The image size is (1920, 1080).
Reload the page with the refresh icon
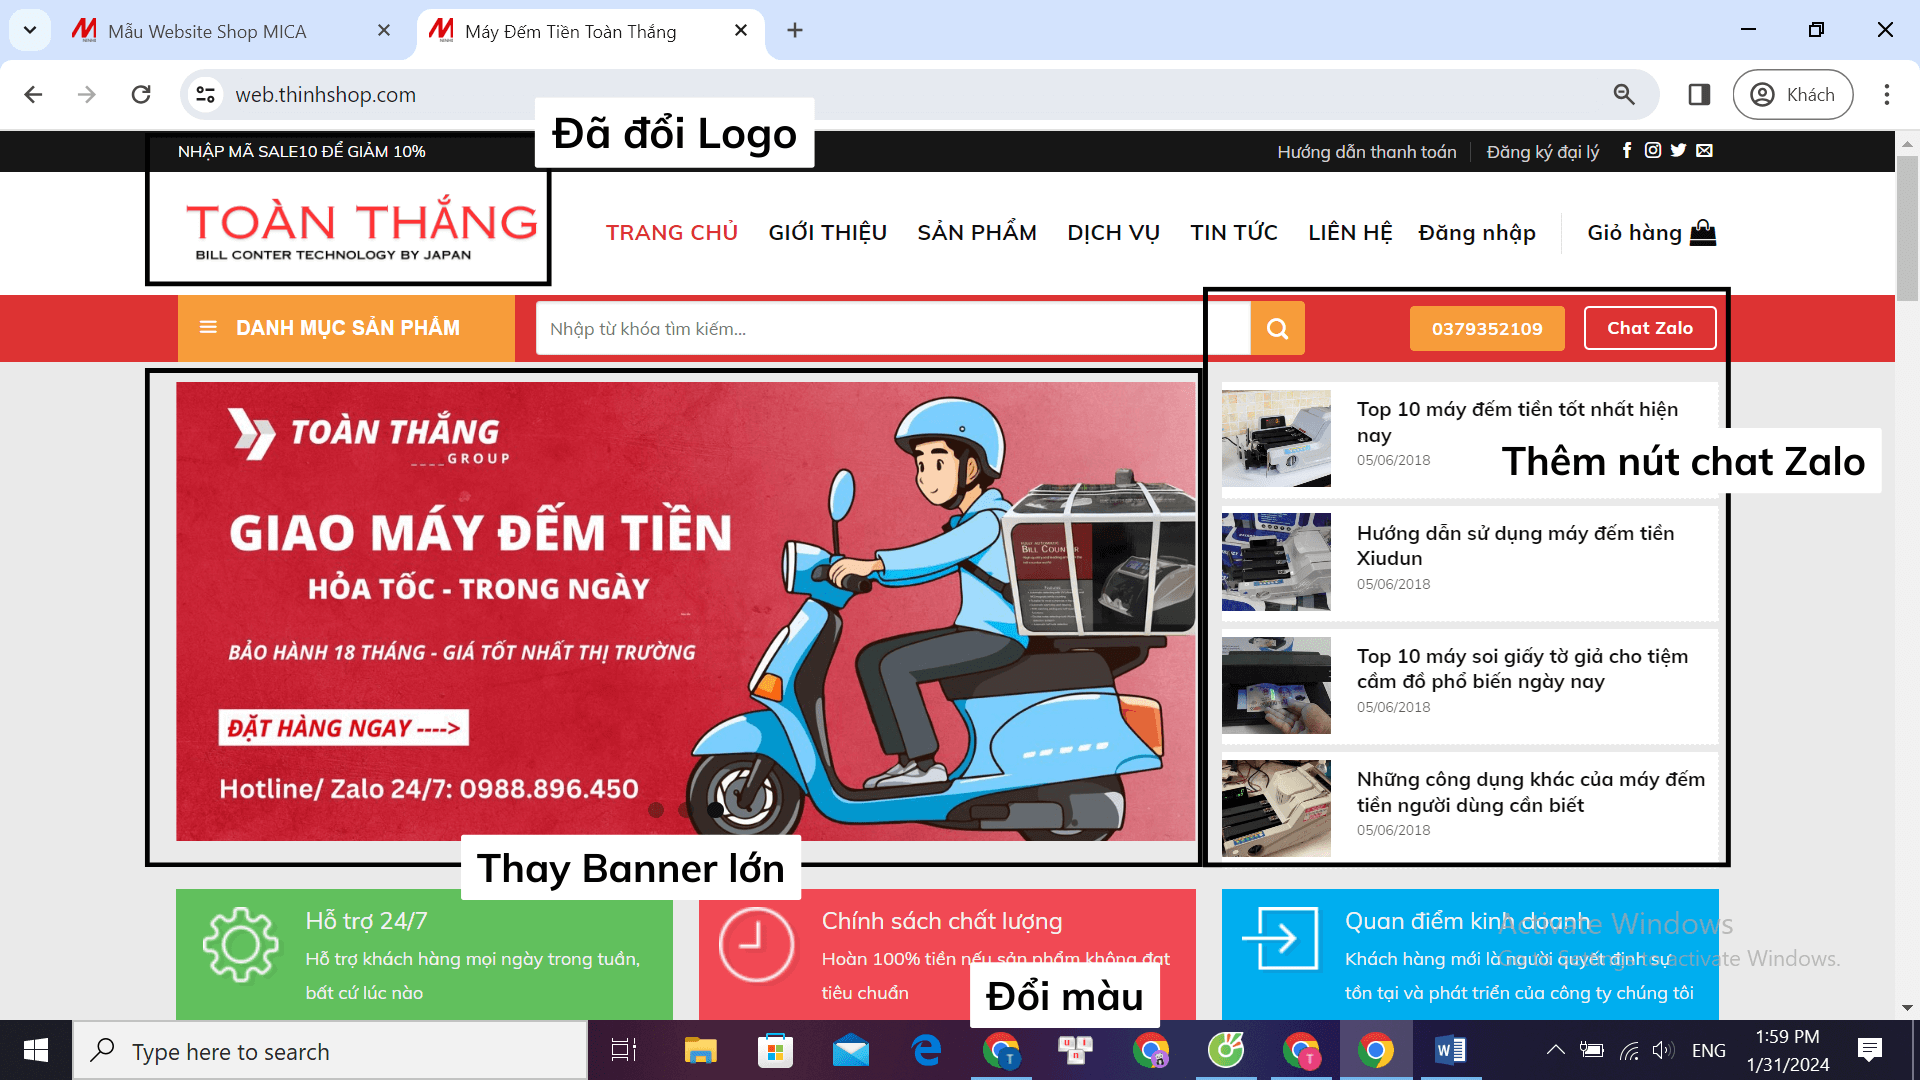141,94
